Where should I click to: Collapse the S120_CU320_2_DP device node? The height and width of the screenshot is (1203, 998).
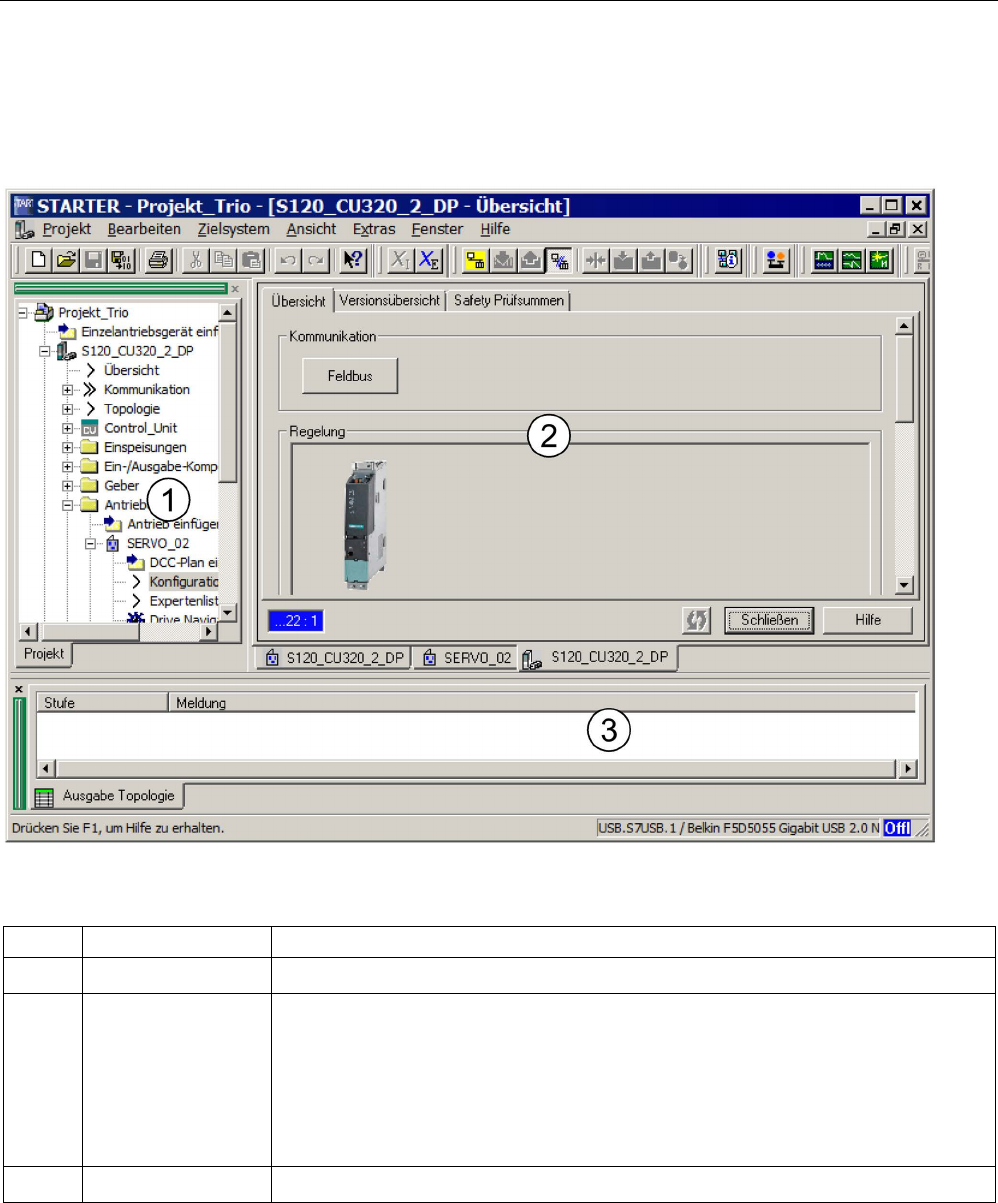43,351
